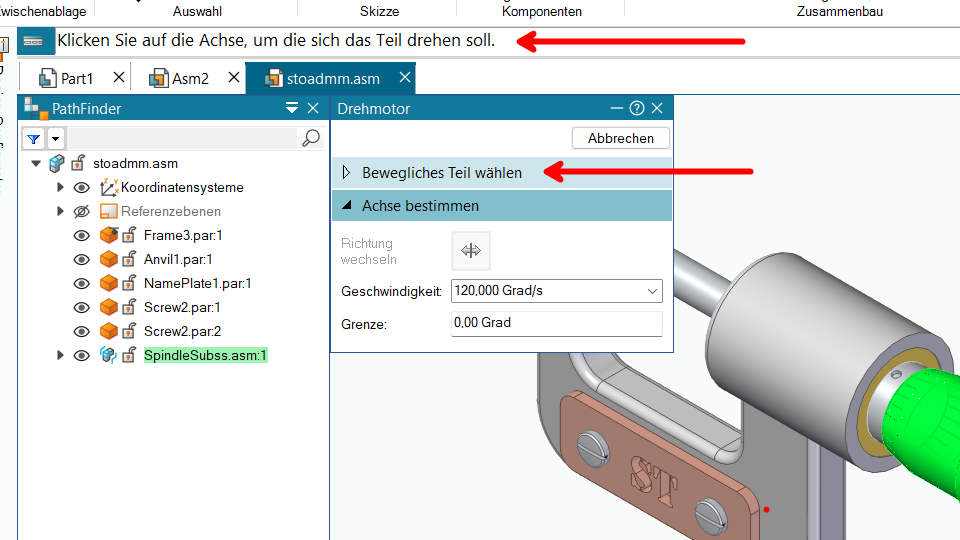Open the Komponenten ribbon group
This screenshot has height=540, width=960.
[x=542, y=11]
